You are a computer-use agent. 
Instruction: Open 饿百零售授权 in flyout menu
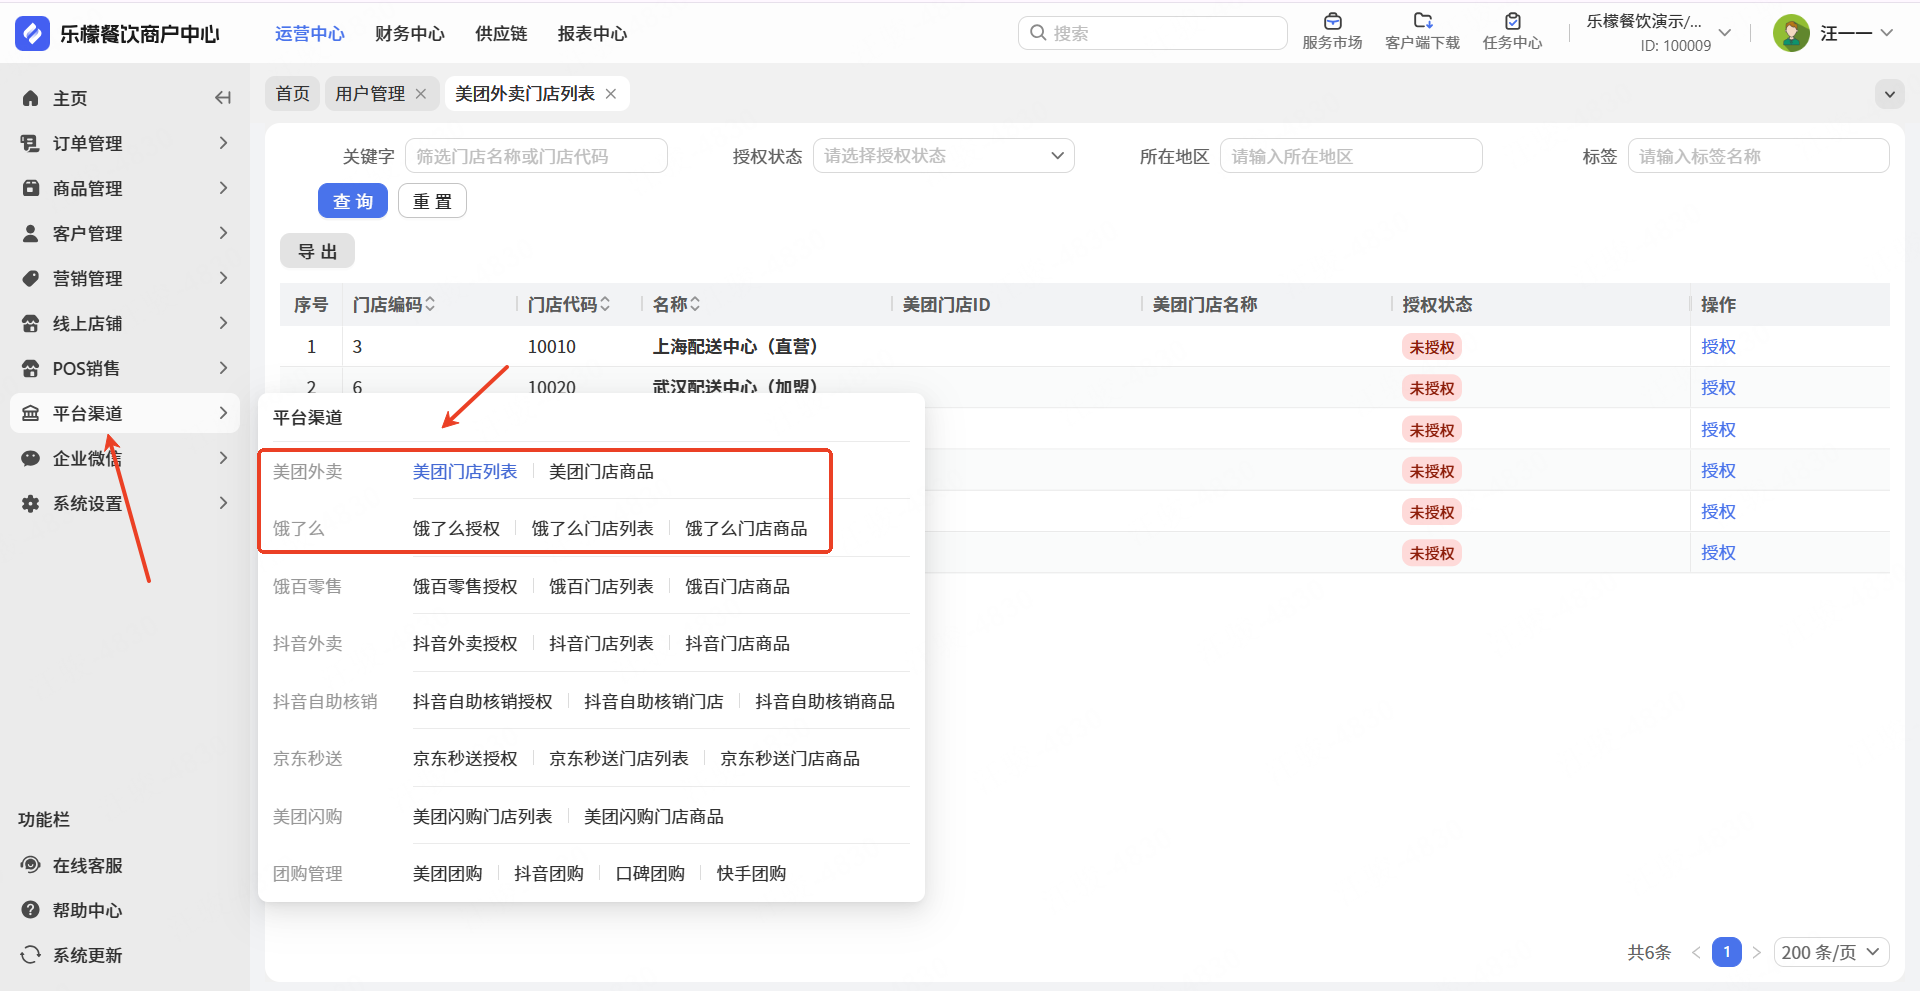coord(465,586)
